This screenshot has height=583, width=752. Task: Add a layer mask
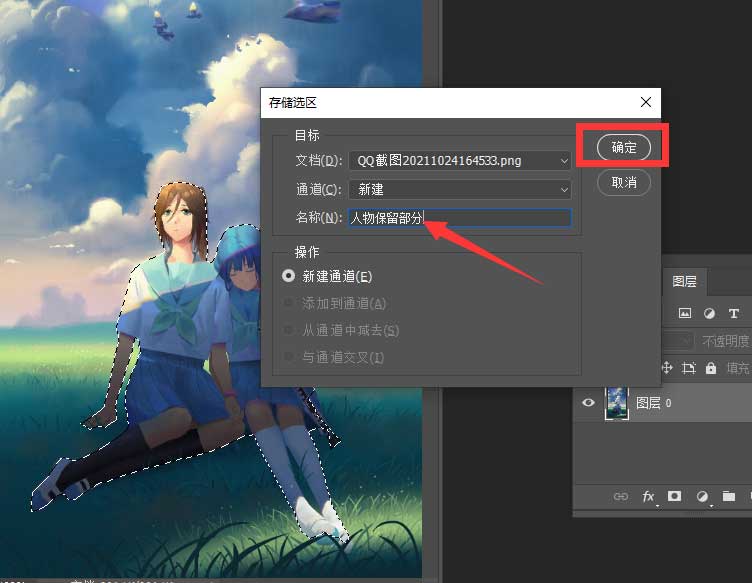click(x=675, y=496)
